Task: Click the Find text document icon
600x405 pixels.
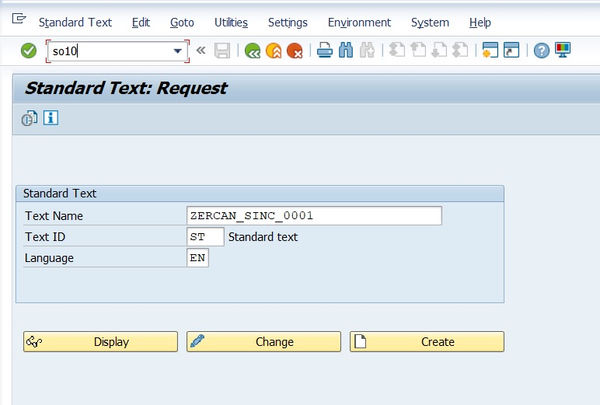Action: coord(29,118)
